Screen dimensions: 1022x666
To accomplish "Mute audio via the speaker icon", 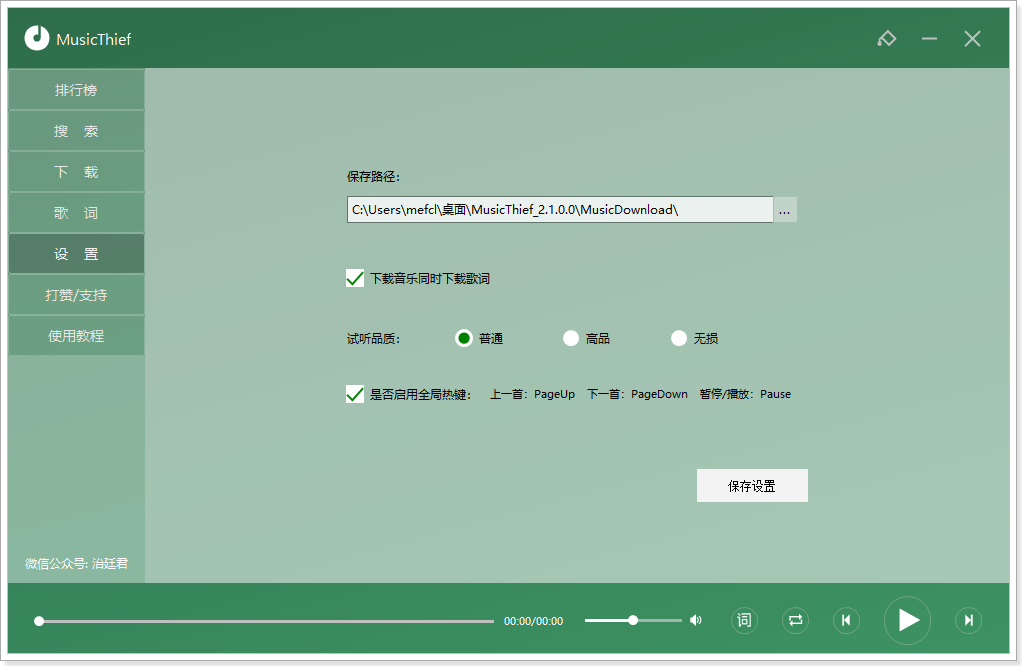I will coord(696,620).
